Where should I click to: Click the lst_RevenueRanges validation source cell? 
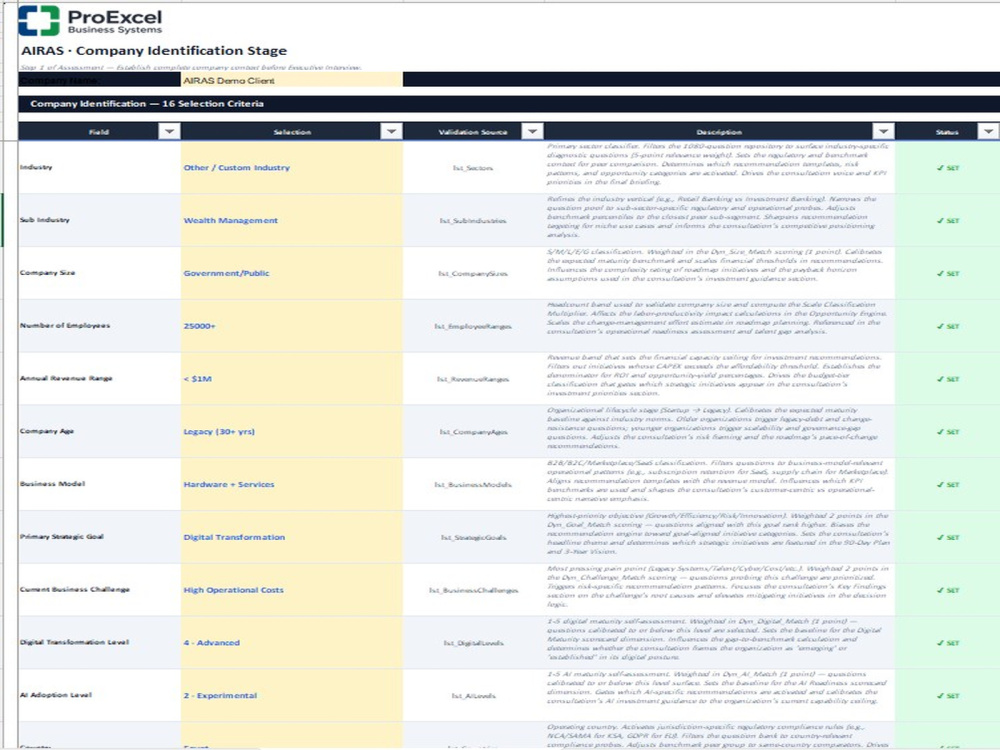[x=473, y=379]
